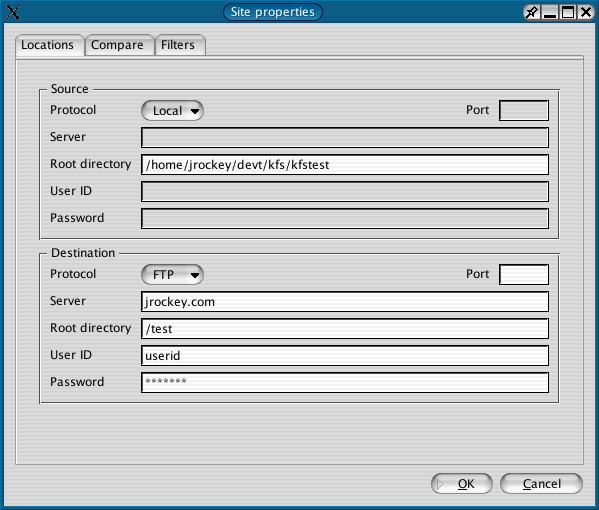This screenshot has width=599, height=510.
Task: Maximize the Site properties window
Action: [568, 12]
